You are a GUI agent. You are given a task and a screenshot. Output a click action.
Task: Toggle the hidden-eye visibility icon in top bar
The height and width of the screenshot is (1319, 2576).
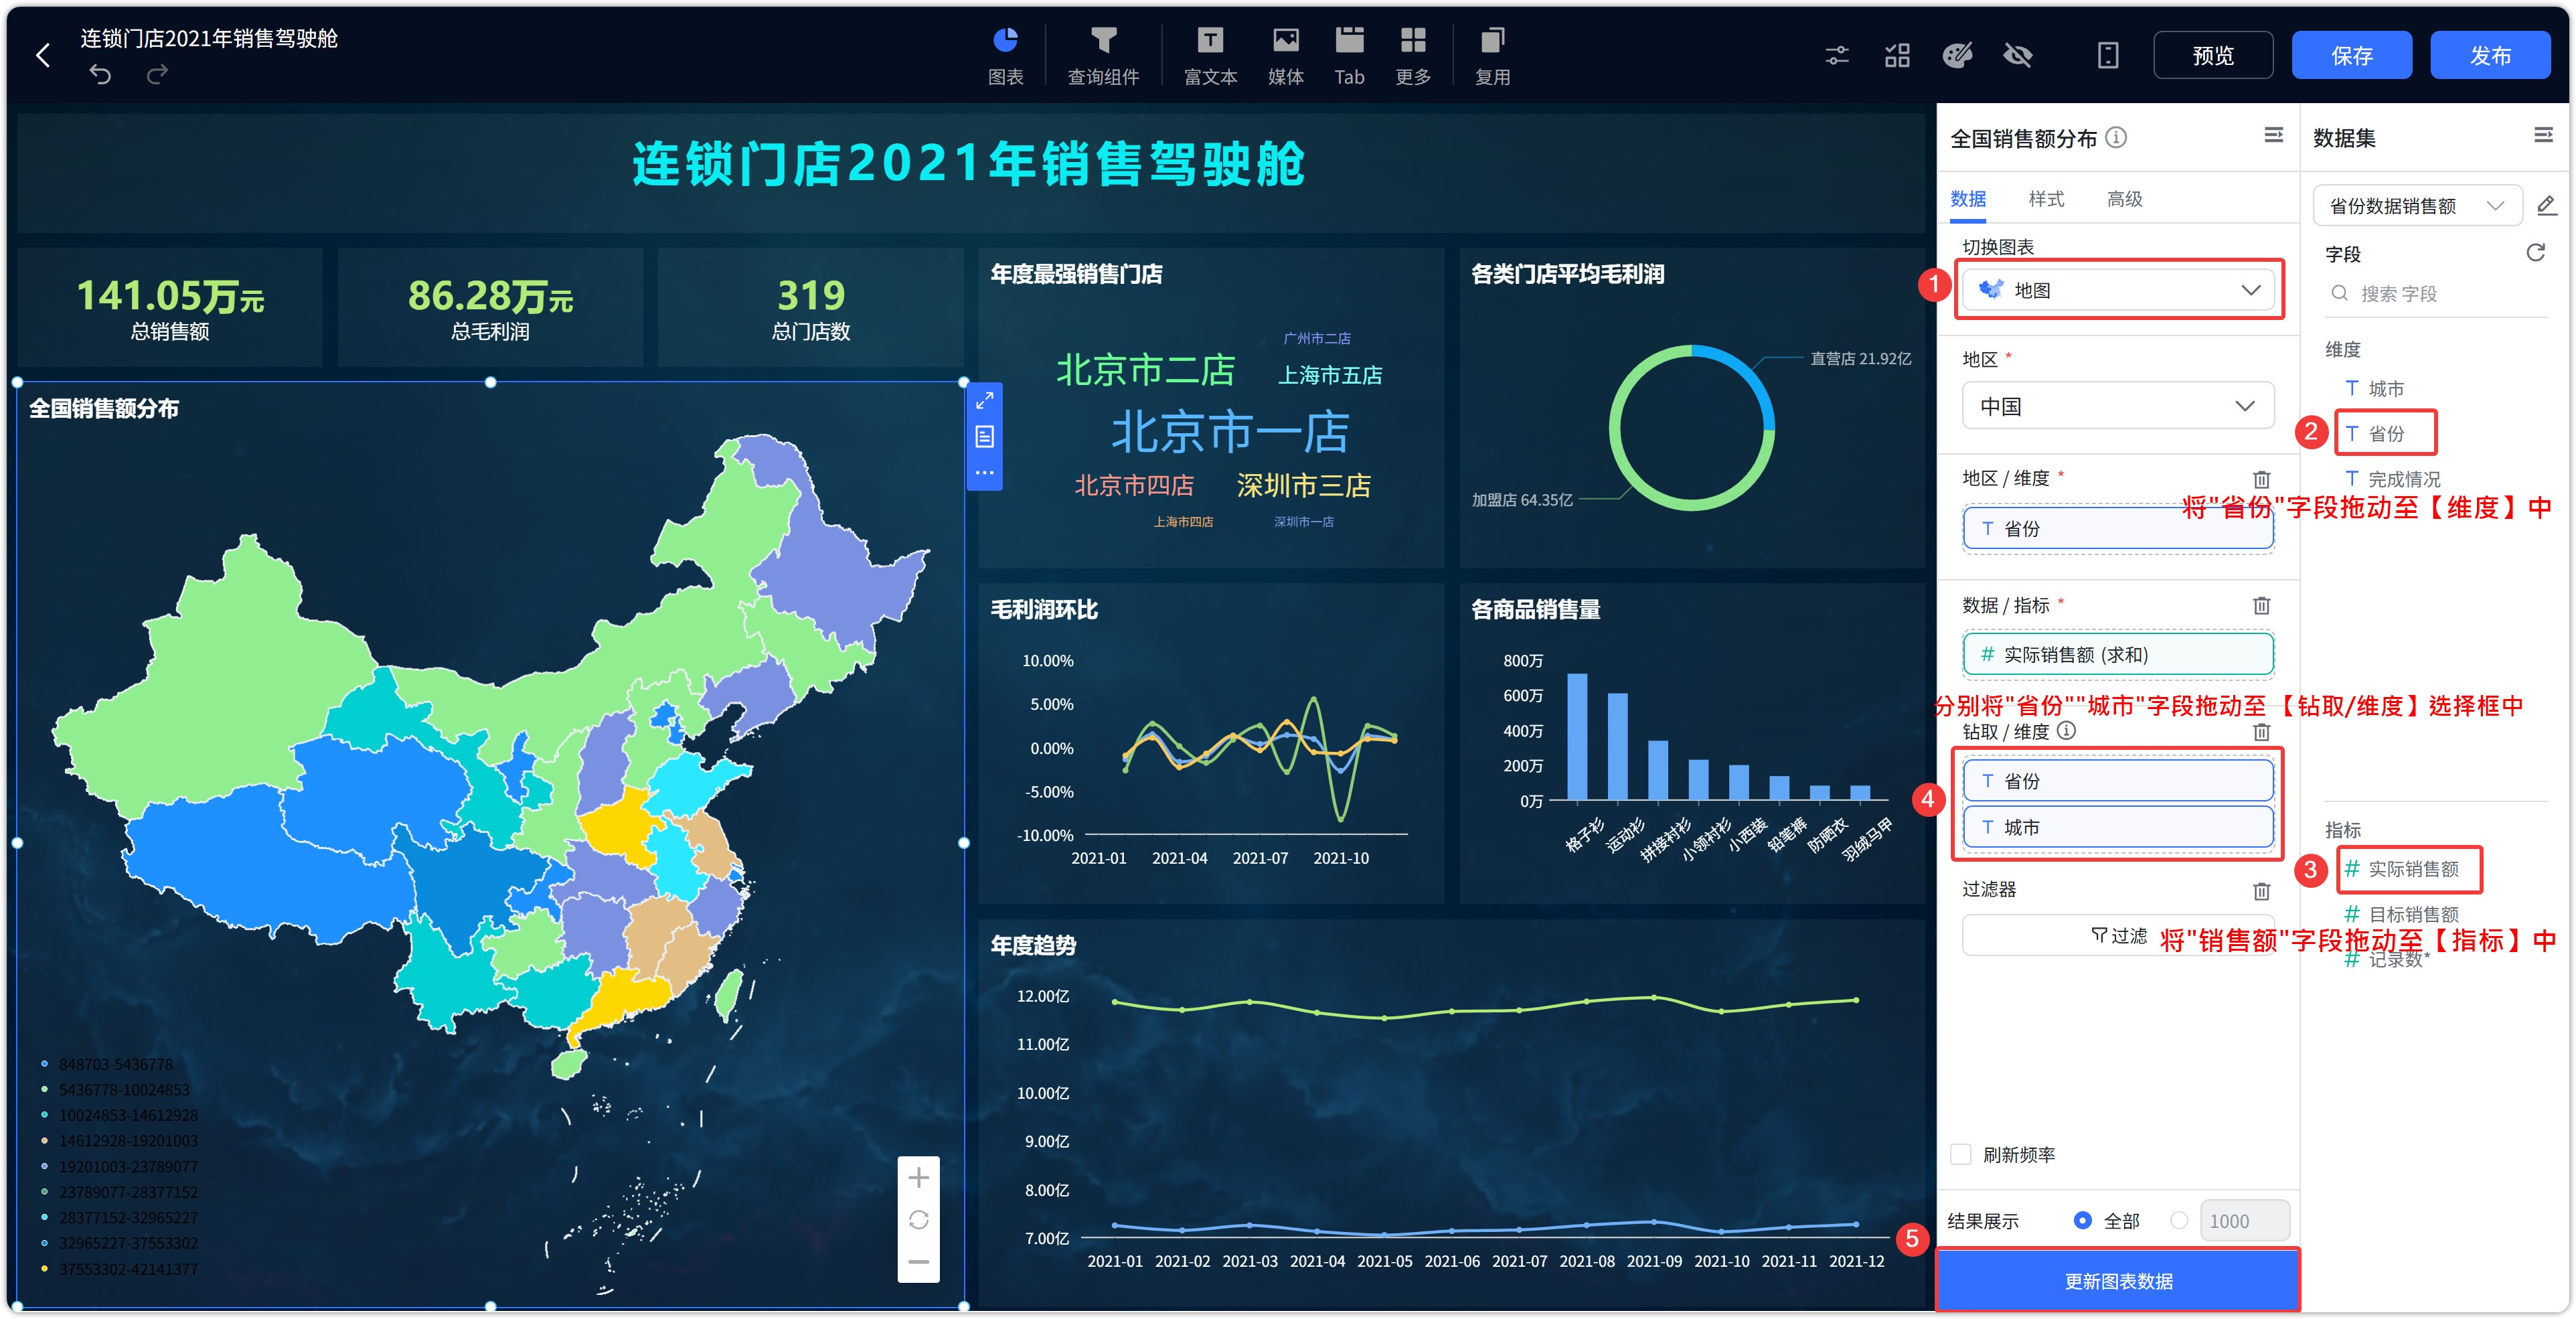2018,55
